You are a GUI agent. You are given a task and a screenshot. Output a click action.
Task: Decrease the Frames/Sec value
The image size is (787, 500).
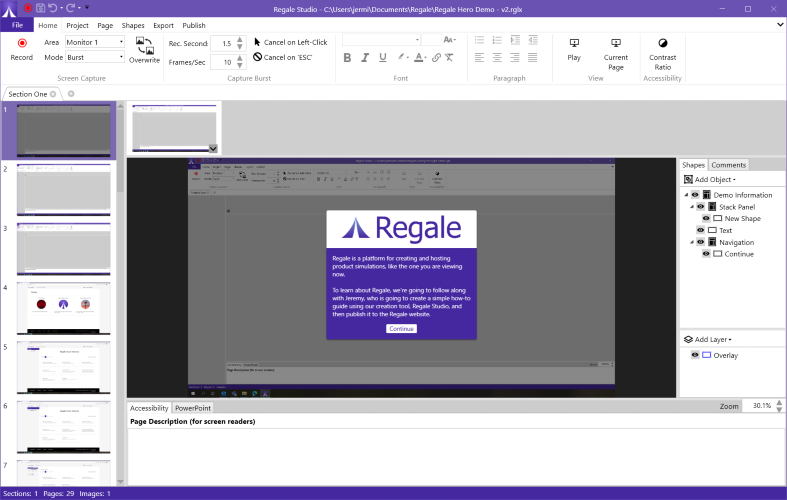(x=240, y=66)
